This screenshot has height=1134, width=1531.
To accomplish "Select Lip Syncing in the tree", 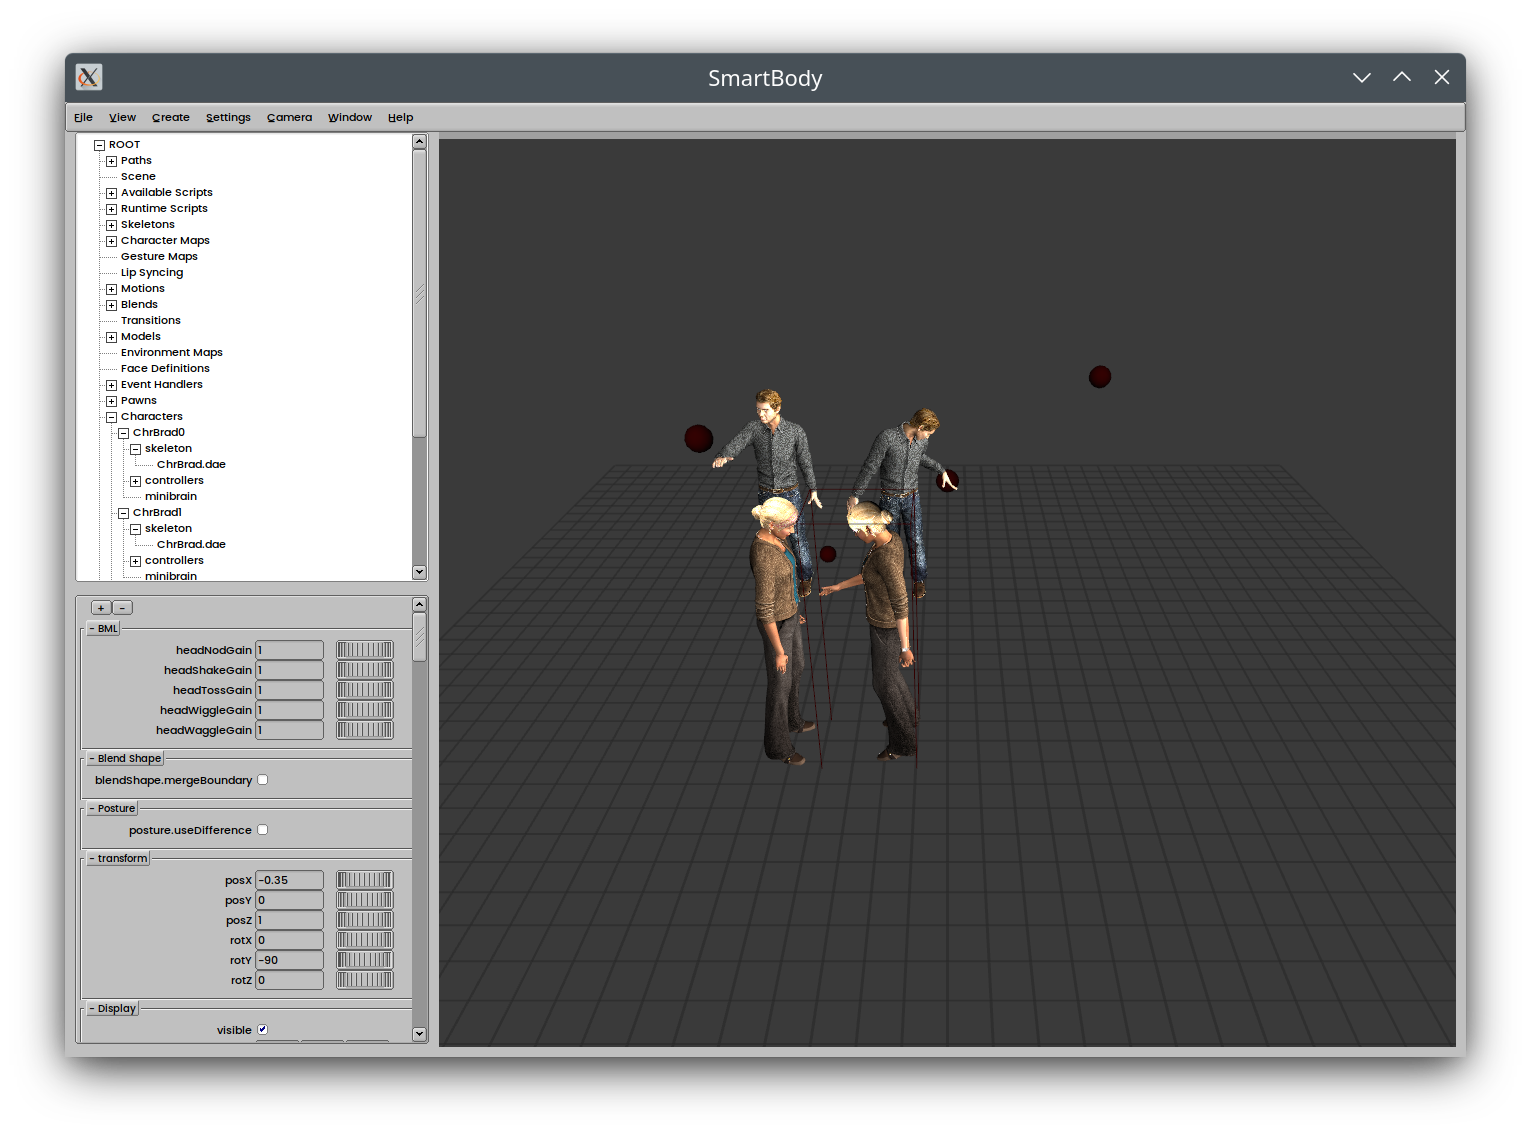I will click(152, 272).
